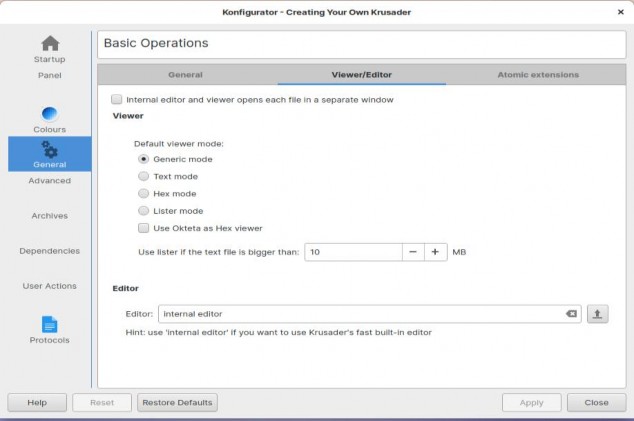Click the lister size value field showing 10

coord(353,252)
